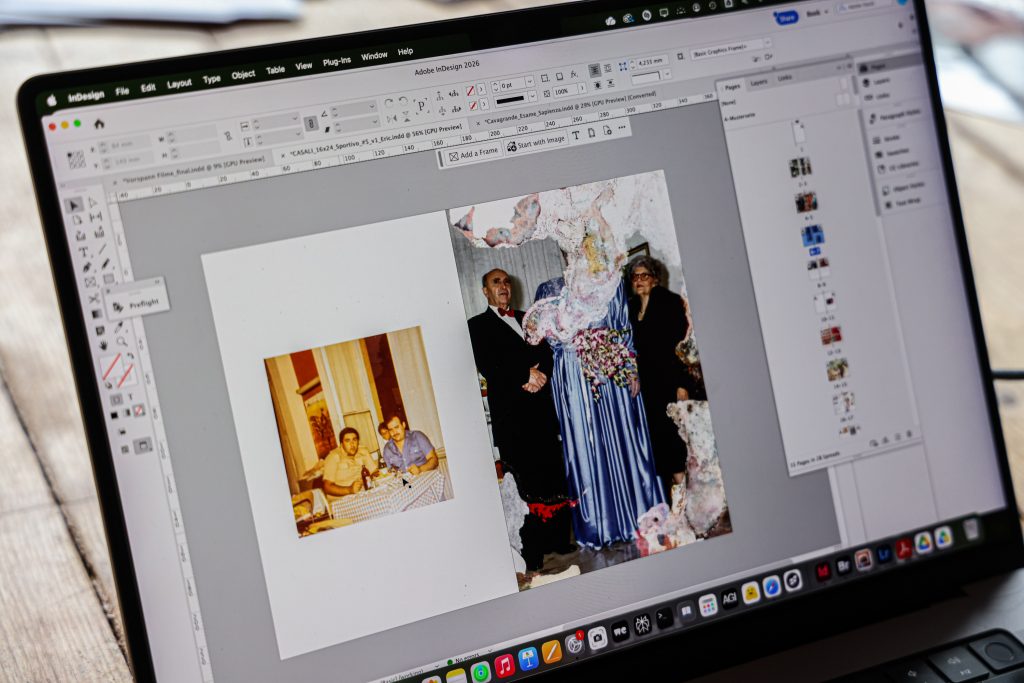
Task: Open the more options ellipsis in contextual bar
Action: [x=622, y=127]
